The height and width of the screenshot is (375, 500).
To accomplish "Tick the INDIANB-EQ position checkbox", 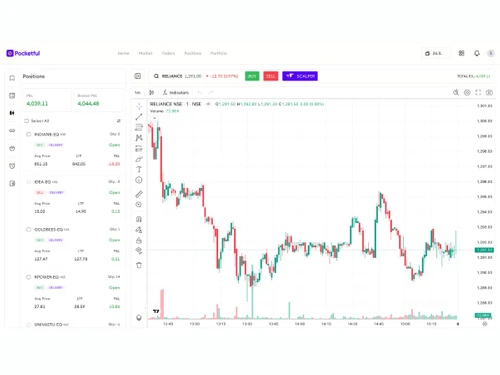I will 29,134.
